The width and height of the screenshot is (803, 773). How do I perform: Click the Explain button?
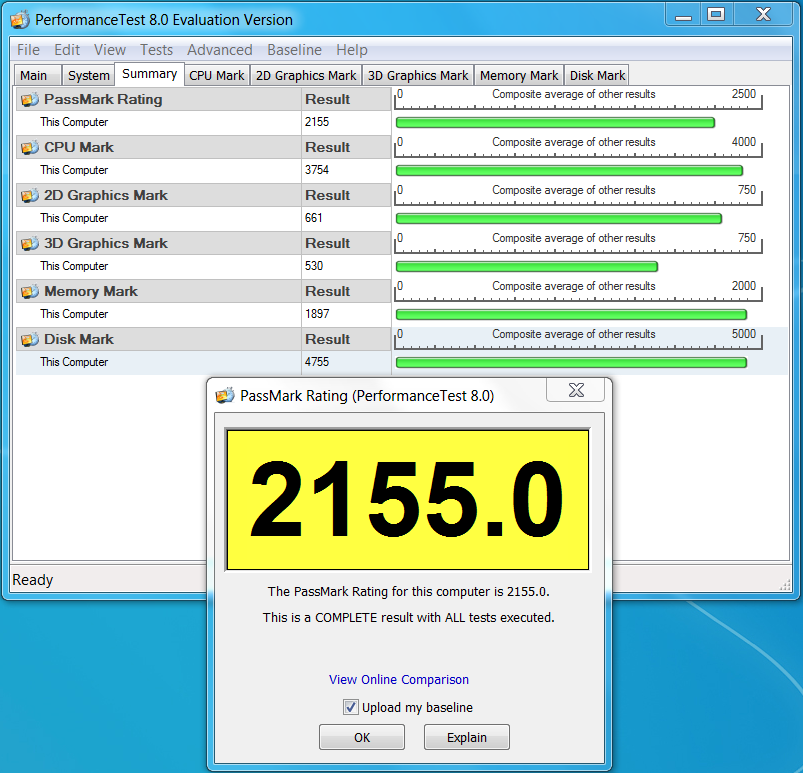pos(467,737)
